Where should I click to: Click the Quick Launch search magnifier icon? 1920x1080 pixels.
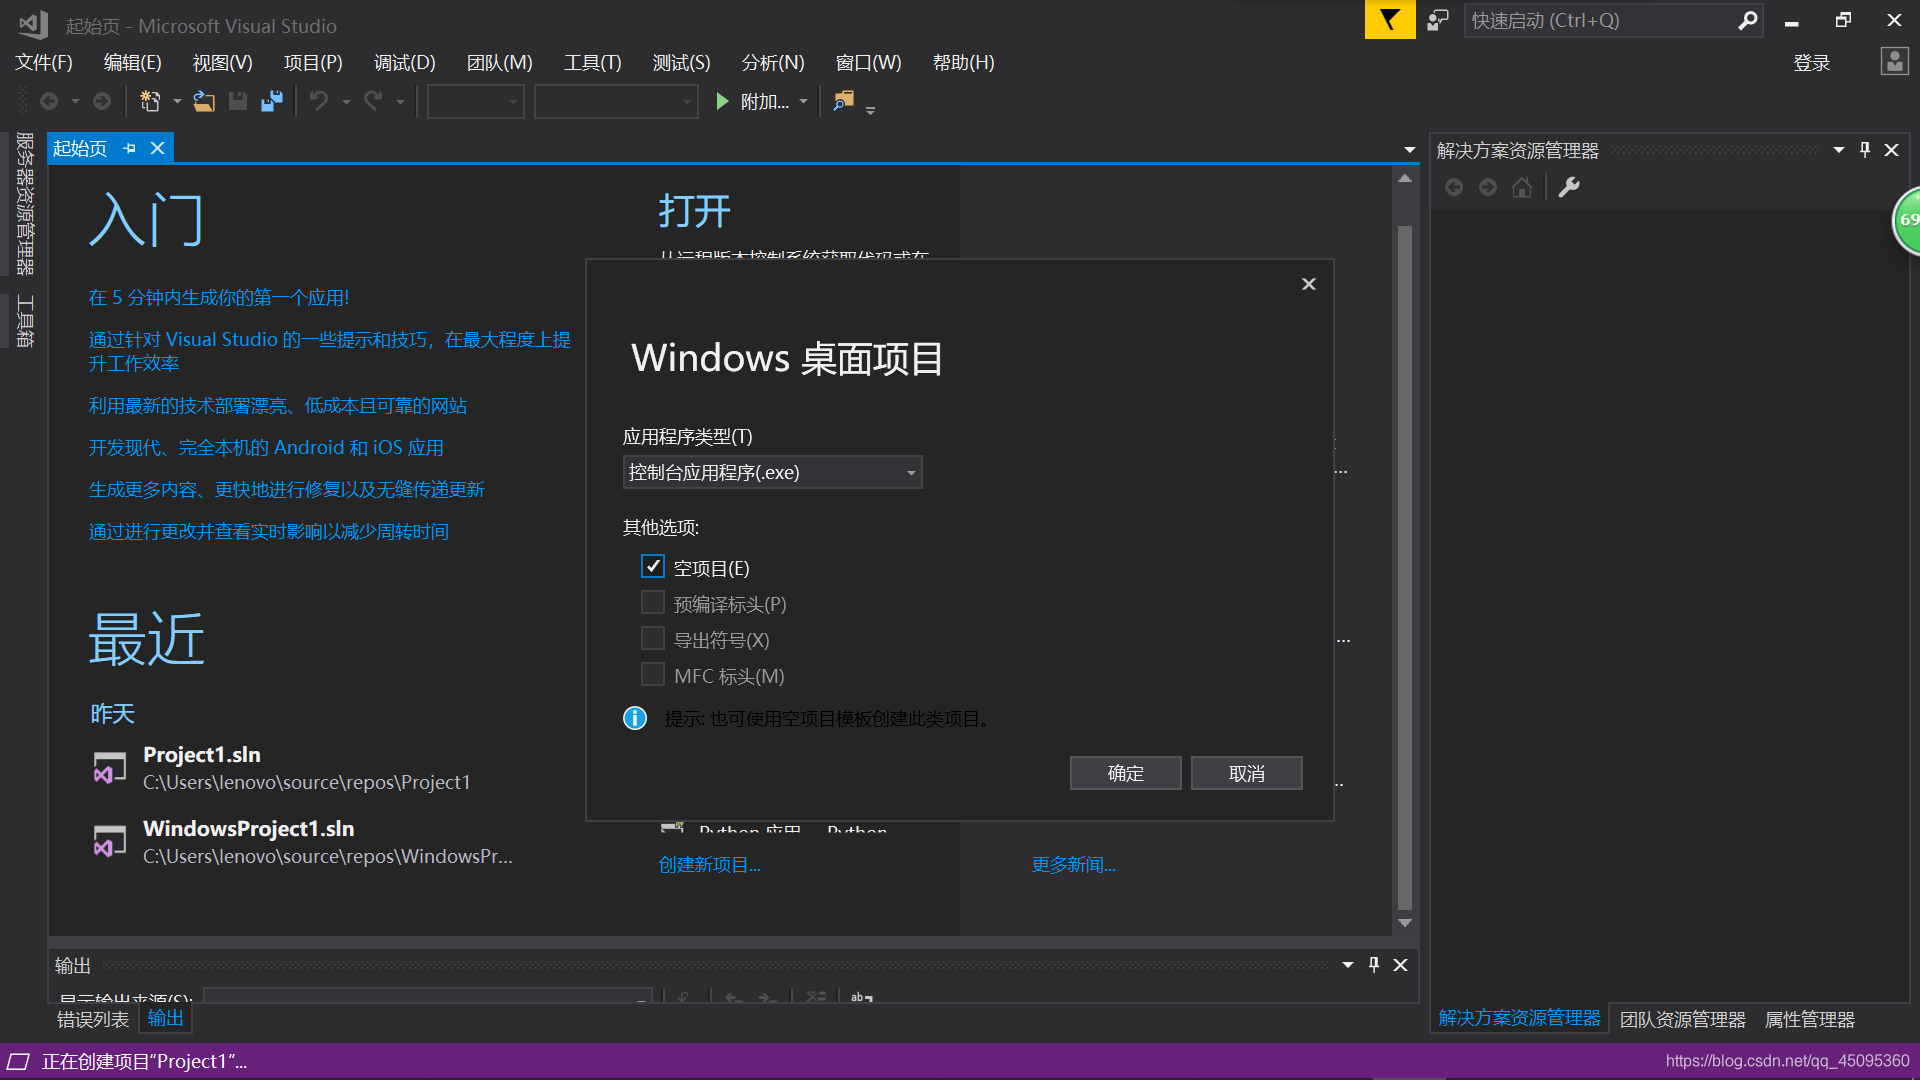1747,20
